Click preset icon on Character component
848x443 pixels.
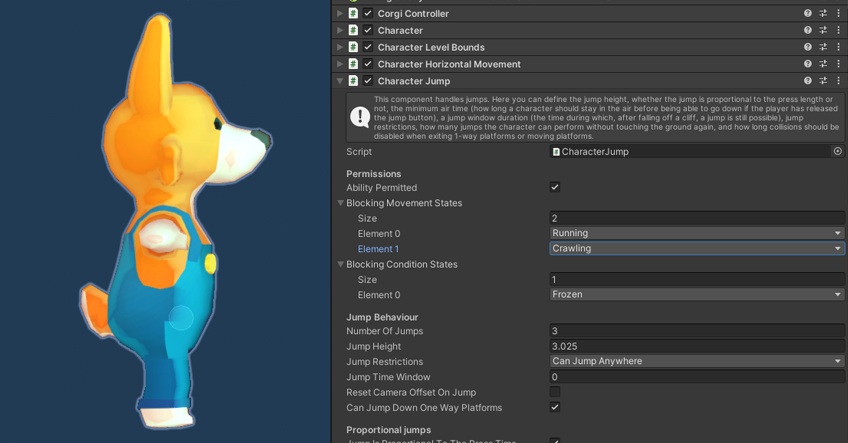pyautogui.click(x=823, y=30)
